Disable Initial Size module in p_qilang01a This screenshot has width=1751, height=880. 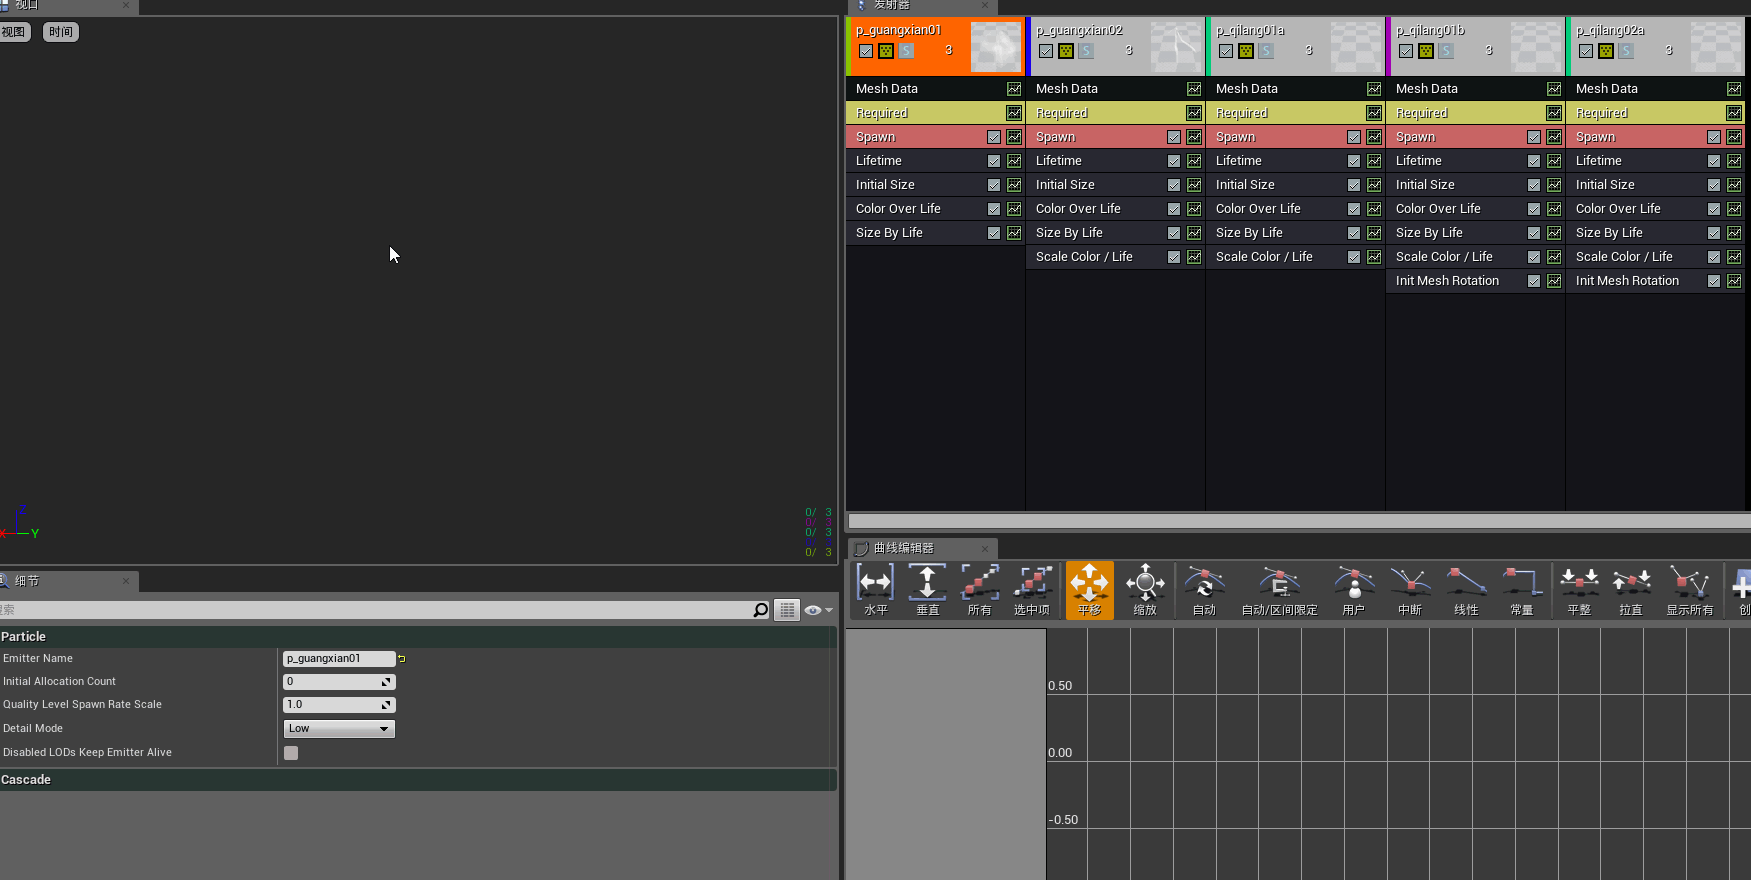pyautogui.click(x=1354, y=185)
